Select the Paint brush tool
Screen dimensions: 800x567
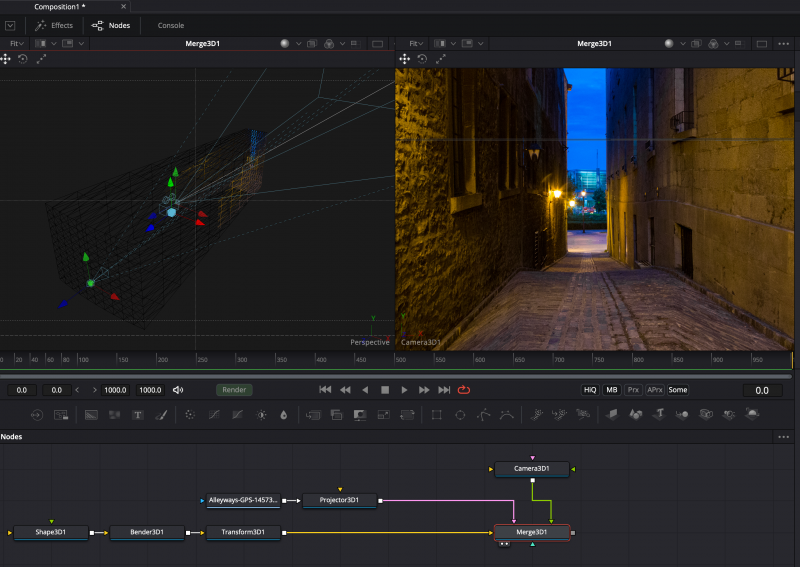[160, 414]
